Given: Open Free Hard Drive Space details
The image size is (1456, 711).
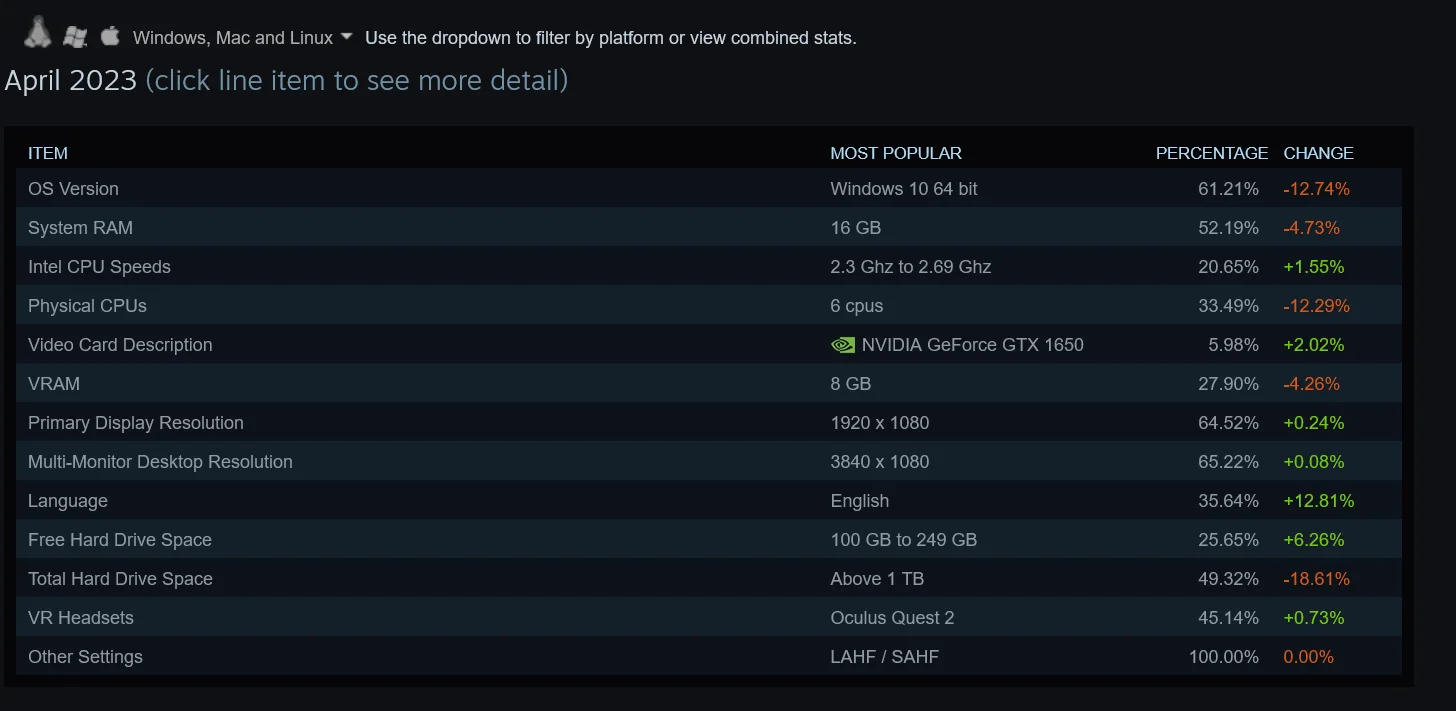Looking at the screenshot, I should [708, 539].
